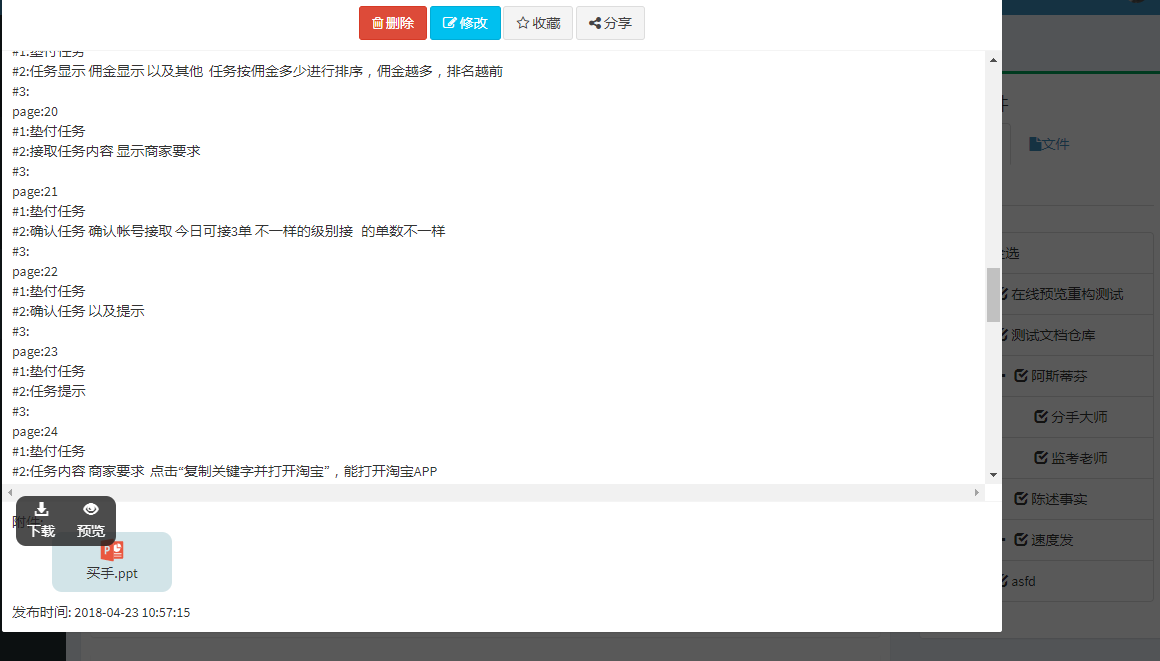The width and height of the screenshot is (1160, 661).
Task: Click the 发布时间 2018-04-23 timestamp
Action: click(x=101, y=612)
